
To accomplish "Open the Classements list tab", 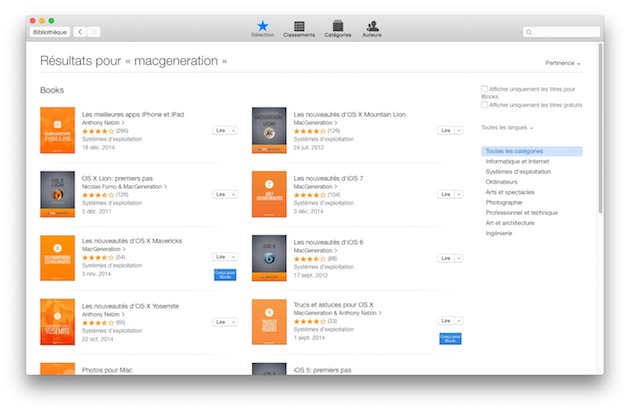I will (x=299, y=29).
